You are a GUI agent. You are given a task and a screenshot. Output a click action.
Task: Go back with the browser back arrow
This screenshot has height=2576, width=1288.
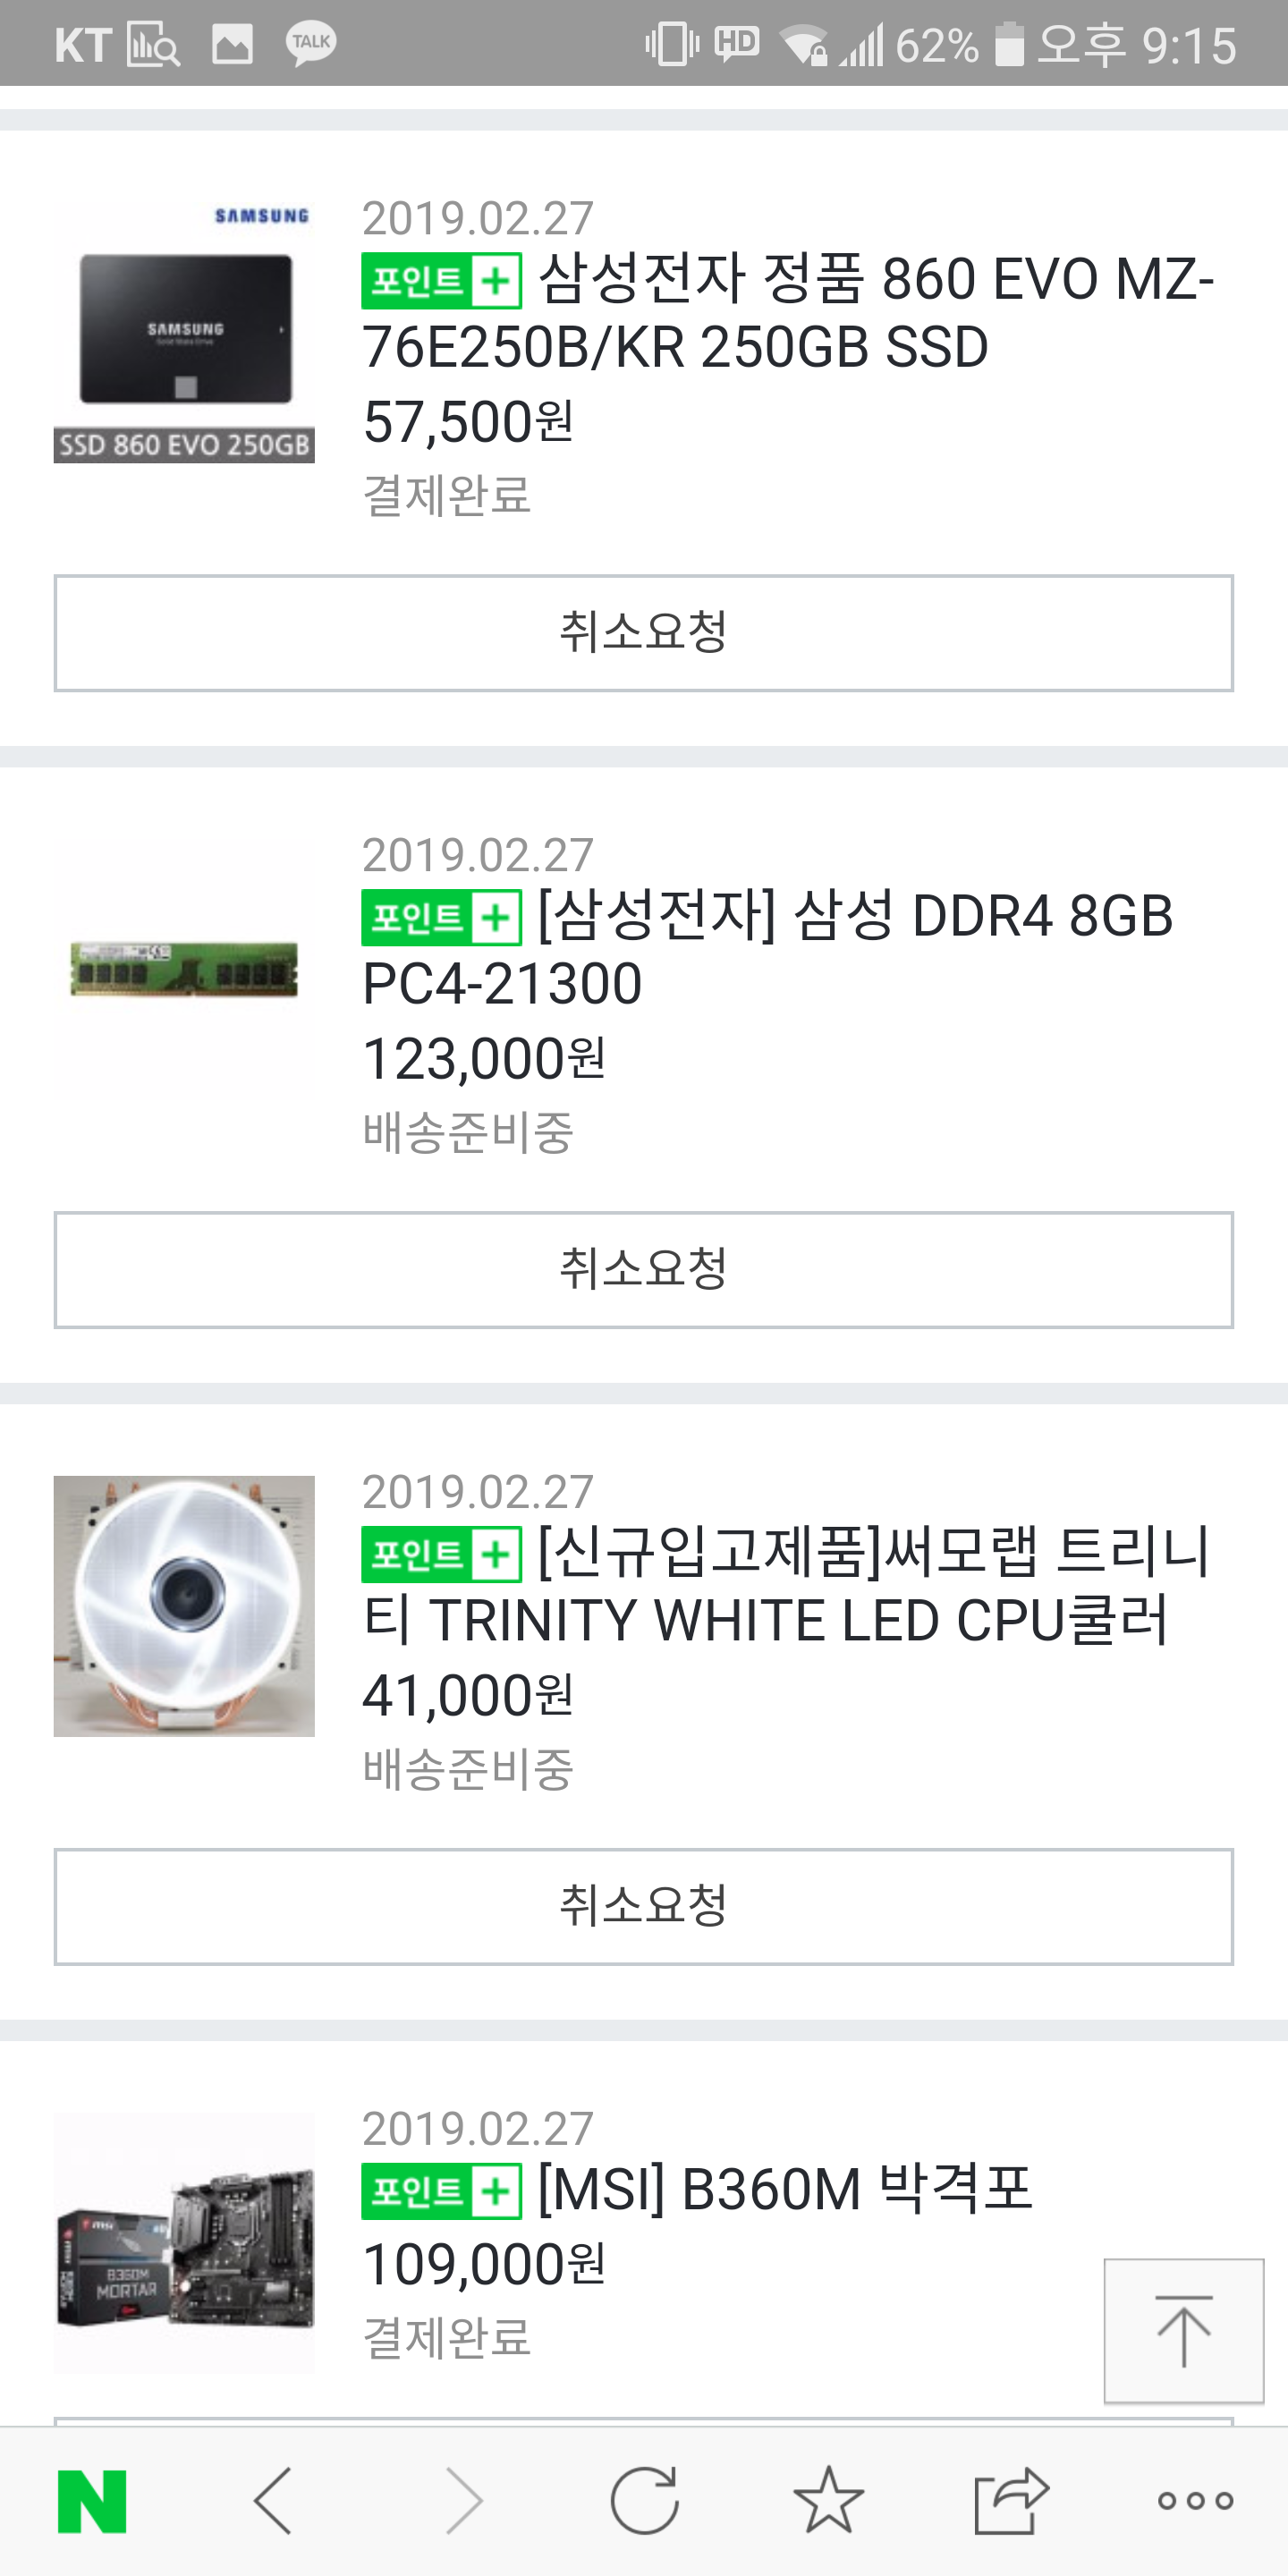[x=273, y=2500]
